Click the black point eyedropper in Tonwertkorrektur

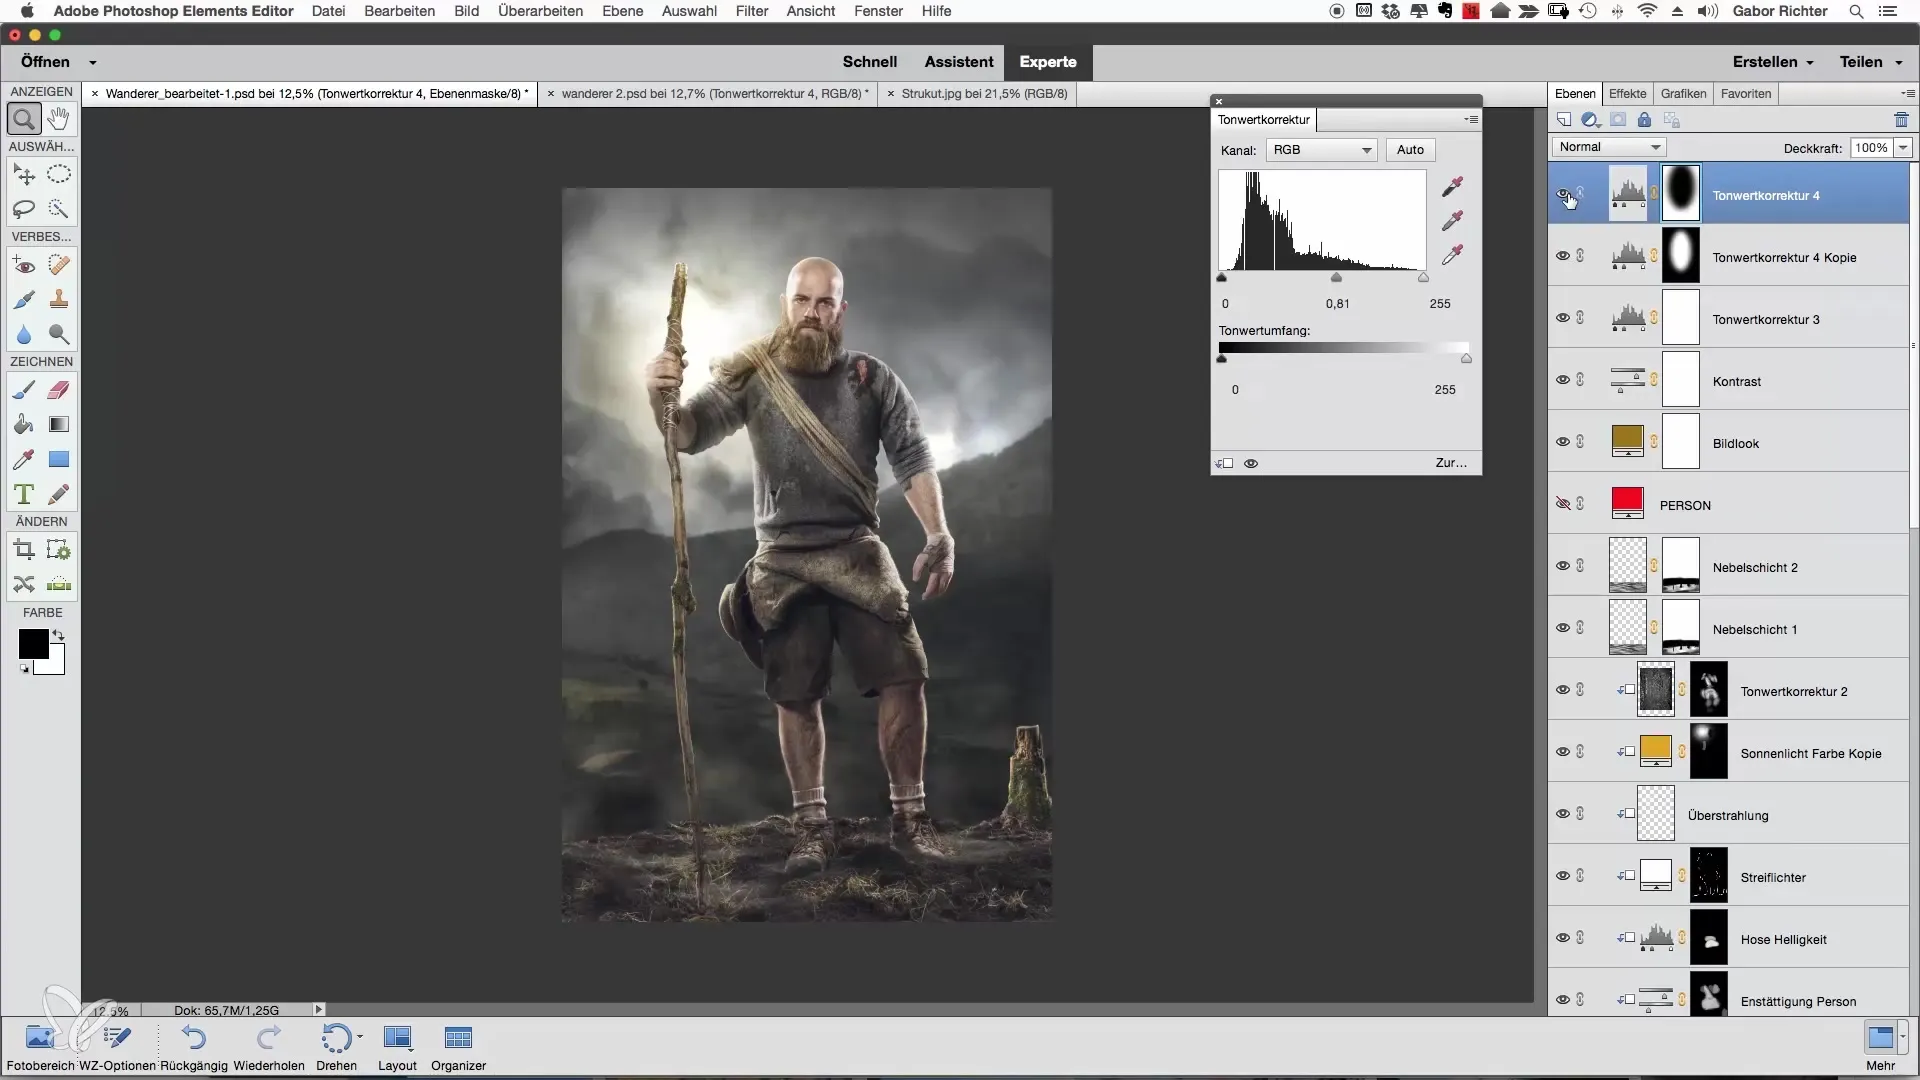click(x=1452, y=187)
